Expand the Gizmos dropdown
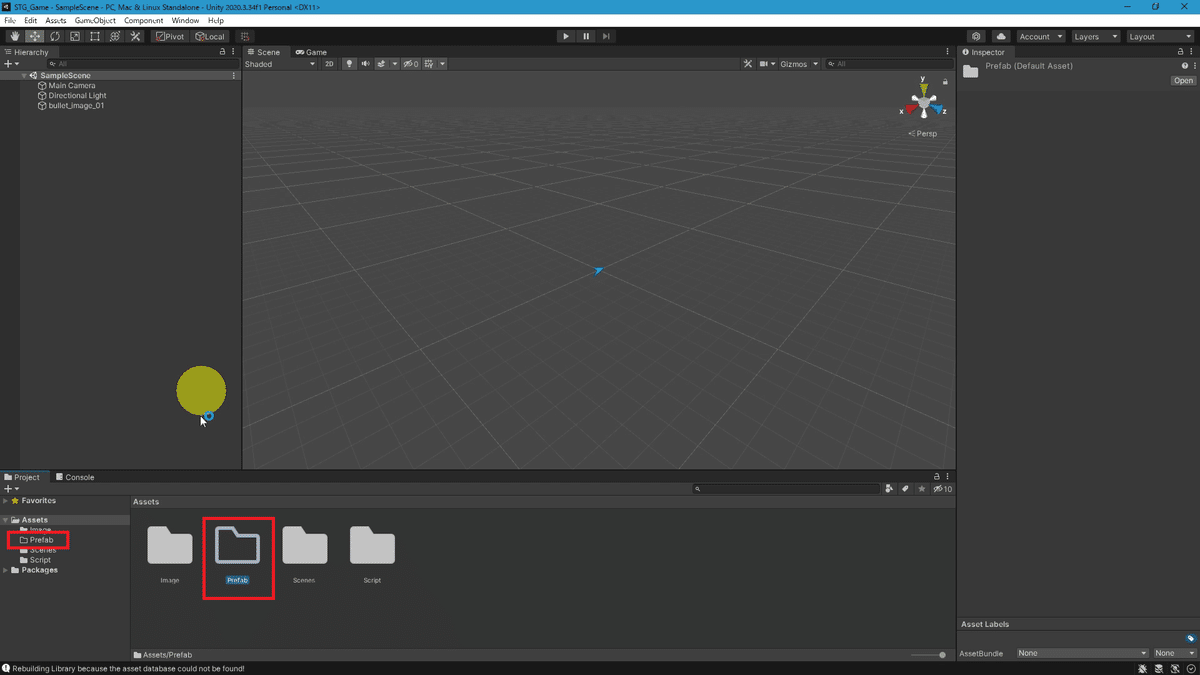Image resolution: width=1200 pixels, height=675 pixels. [799, 64]
